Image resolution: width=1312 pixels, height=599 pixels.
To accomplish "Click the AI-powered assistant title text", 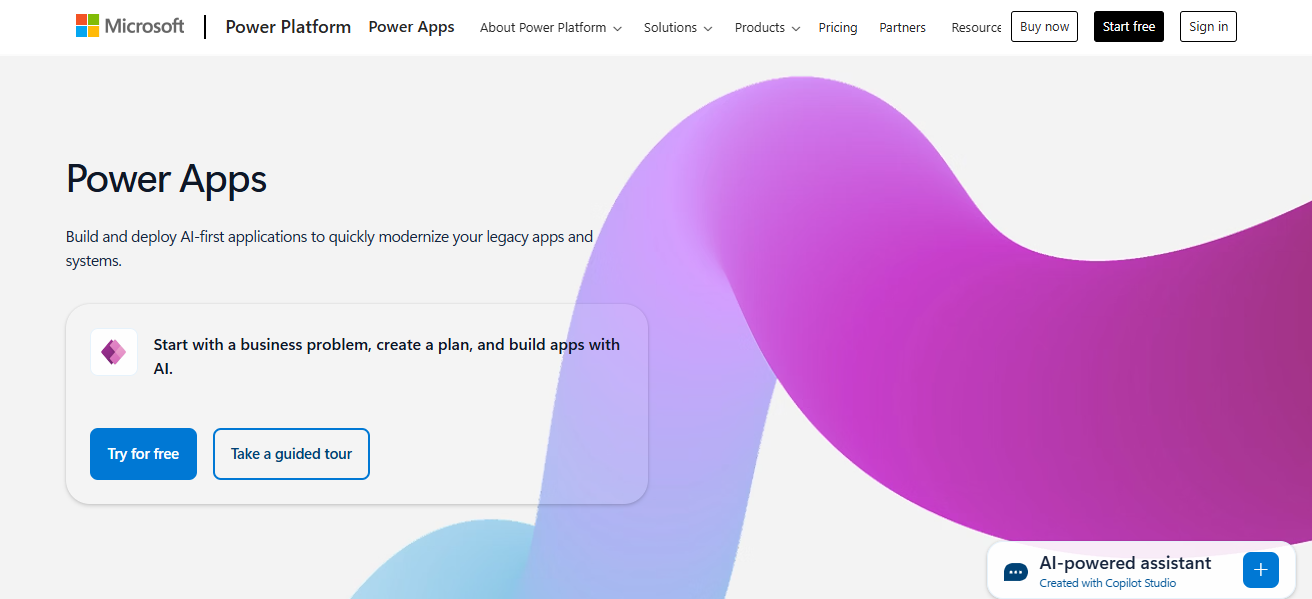I will click(1125, 563).
